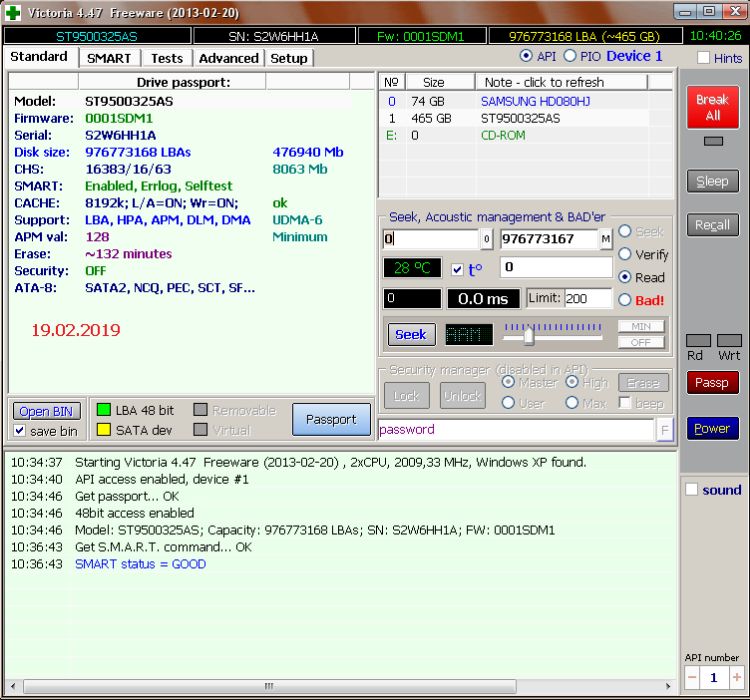Open the Standard tab

[39, 56]
